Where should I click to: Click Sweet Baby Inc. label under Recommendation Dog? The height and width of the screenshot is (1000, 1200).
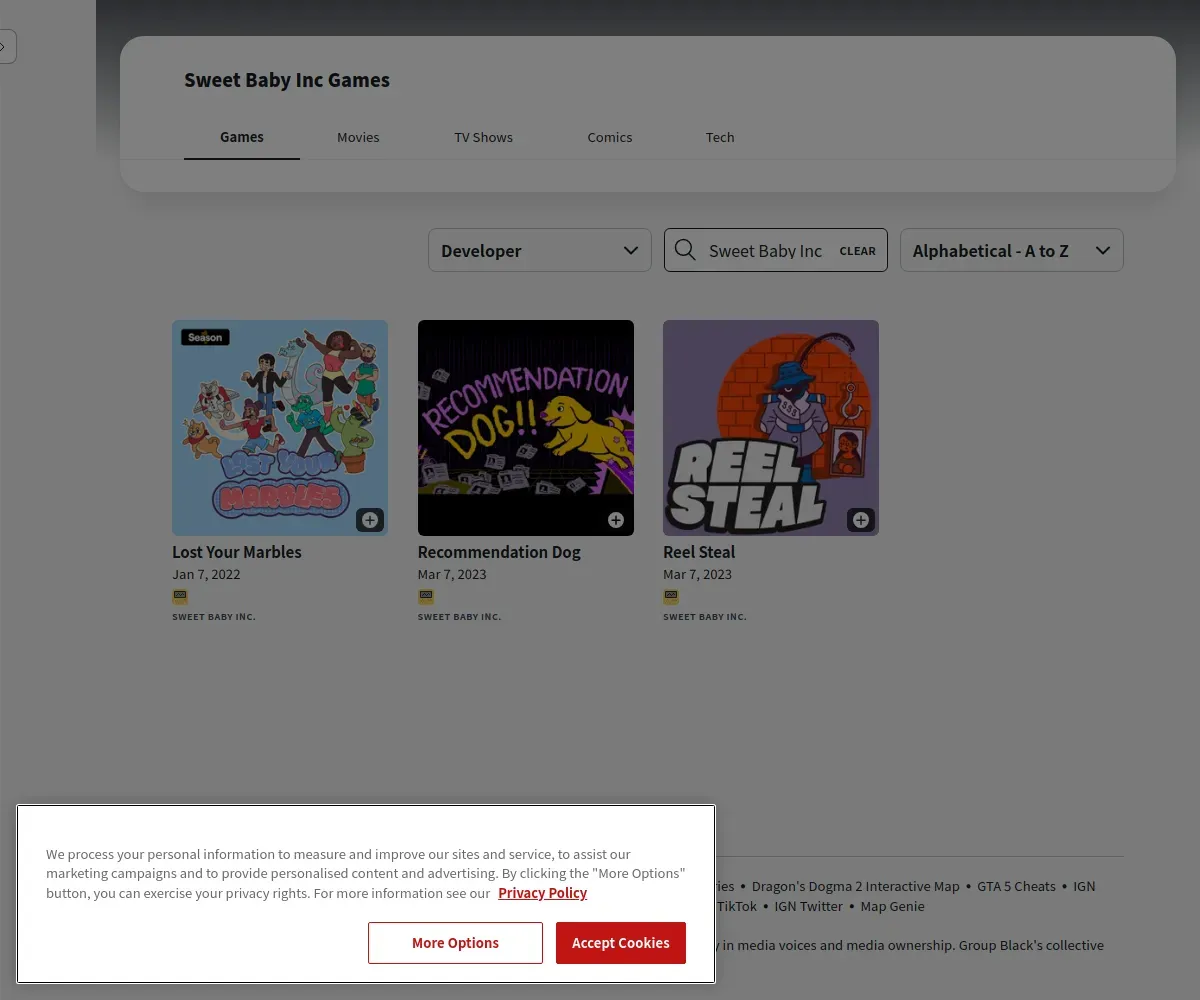pyautogui.click(x=460, y=617)
